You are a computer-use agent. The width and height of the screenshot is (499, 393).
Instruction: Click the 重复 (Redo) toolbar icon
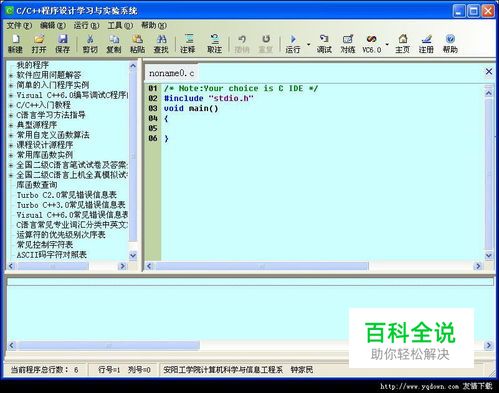pos(266,44)
